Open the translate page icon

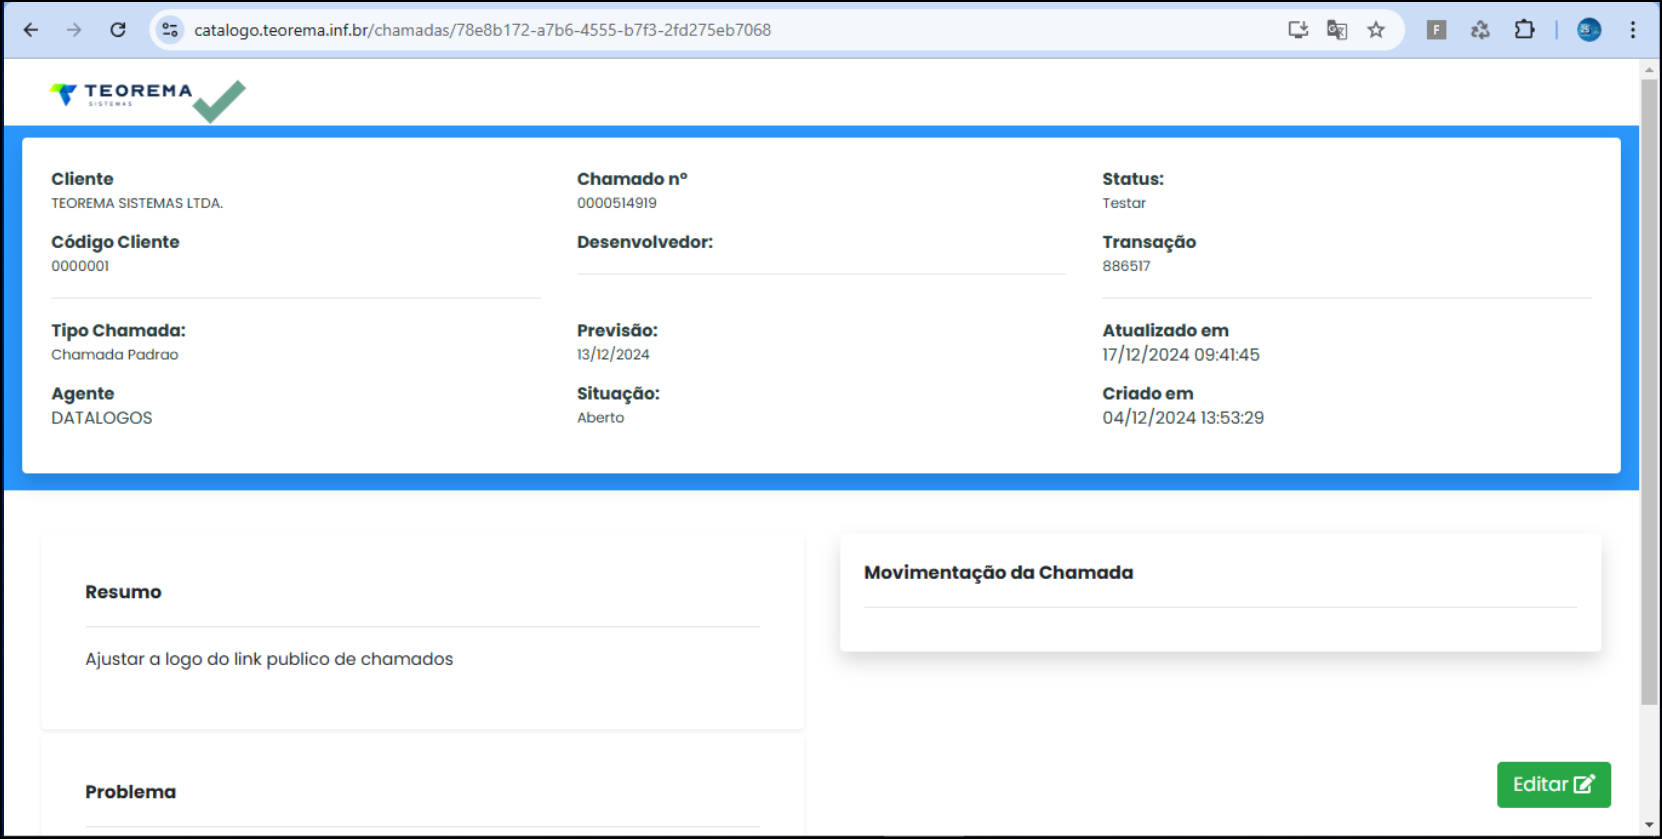coord(1337,30)
